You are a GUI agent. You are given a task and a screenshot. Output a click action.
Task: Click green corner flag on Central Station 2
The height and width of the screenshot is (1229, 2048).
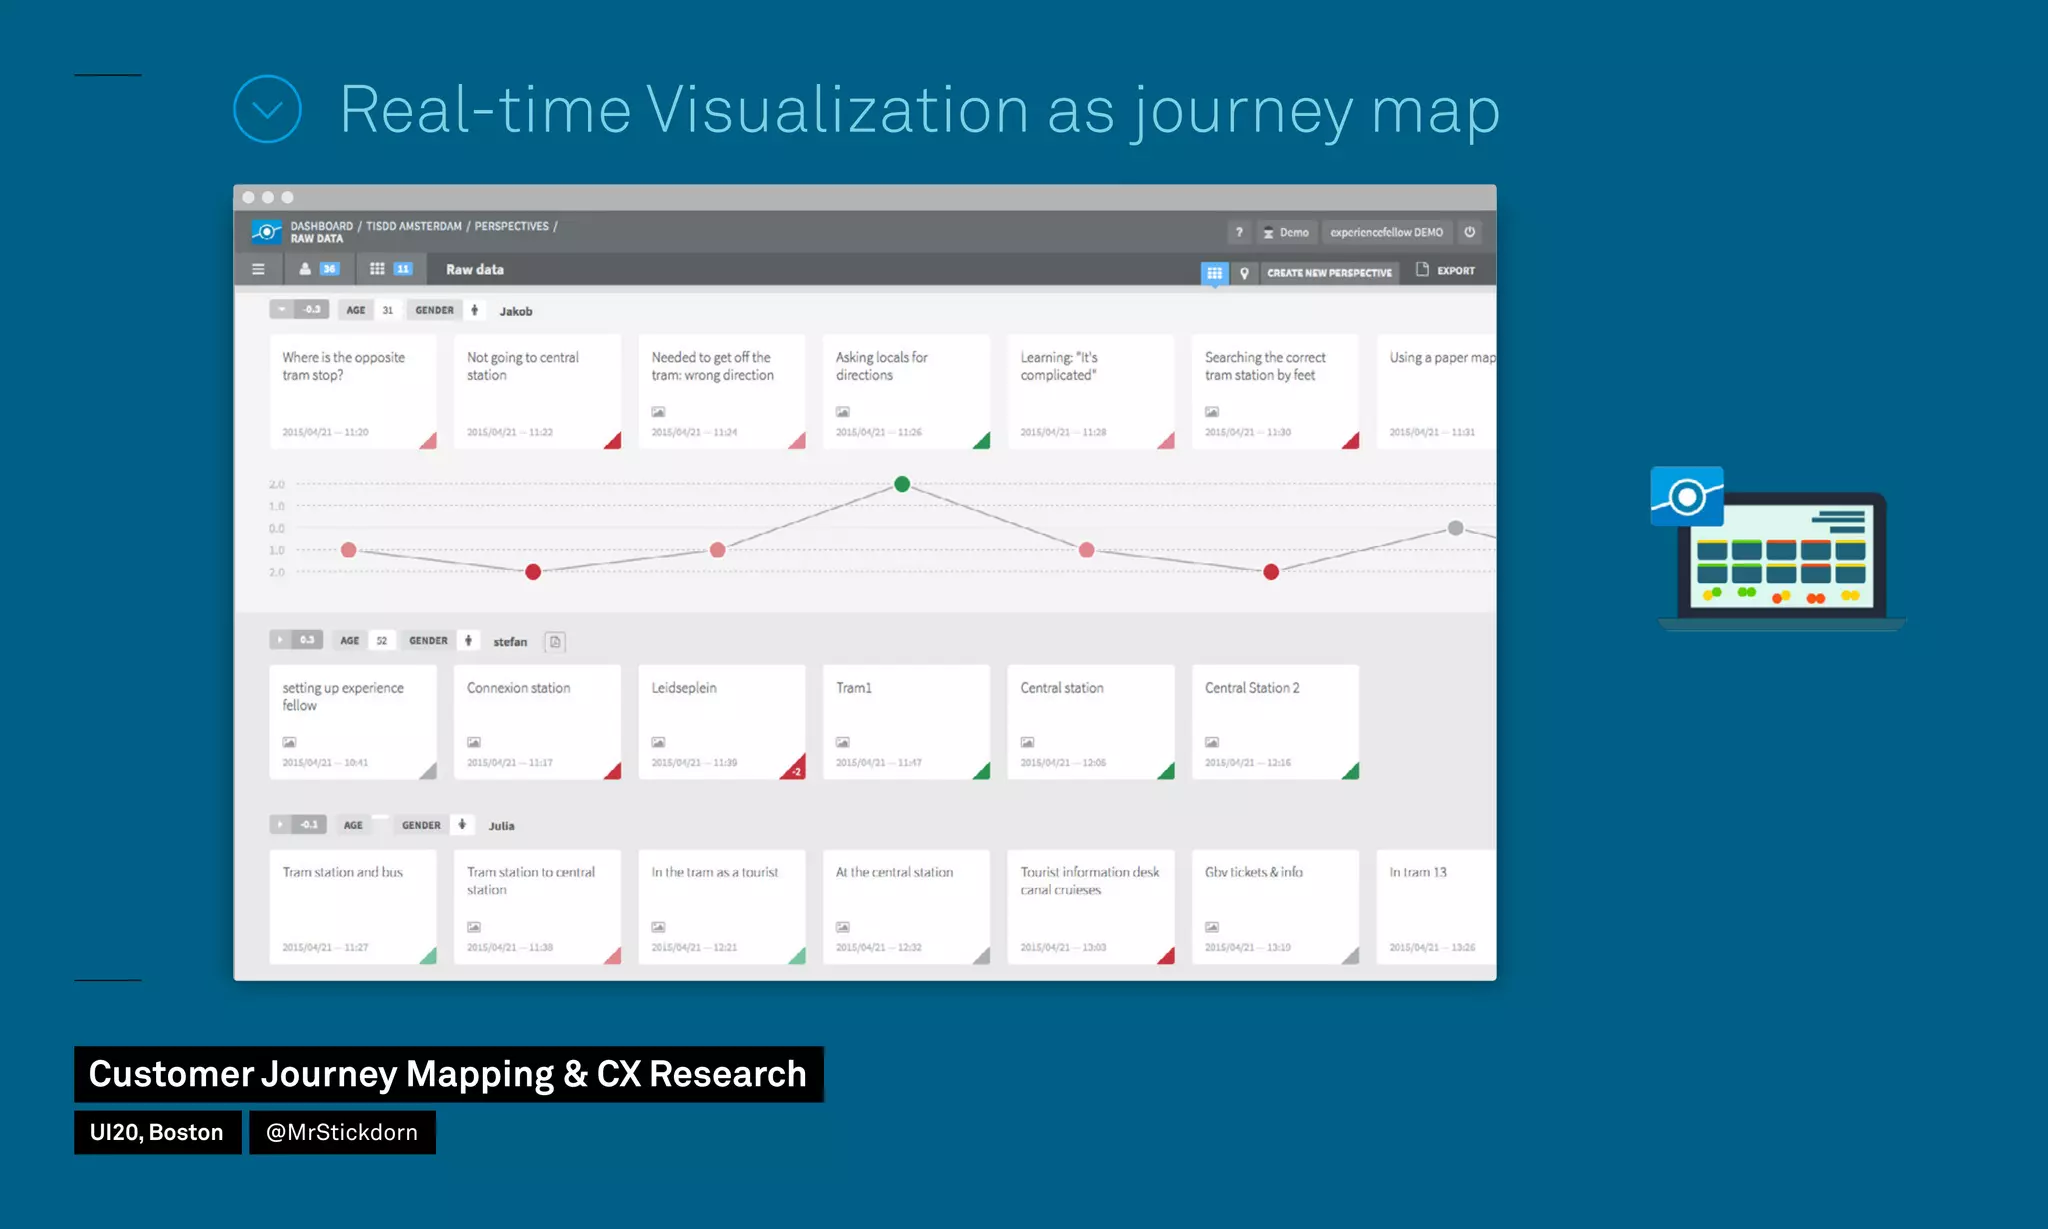pyautogui.click(x=1352, y=772)
